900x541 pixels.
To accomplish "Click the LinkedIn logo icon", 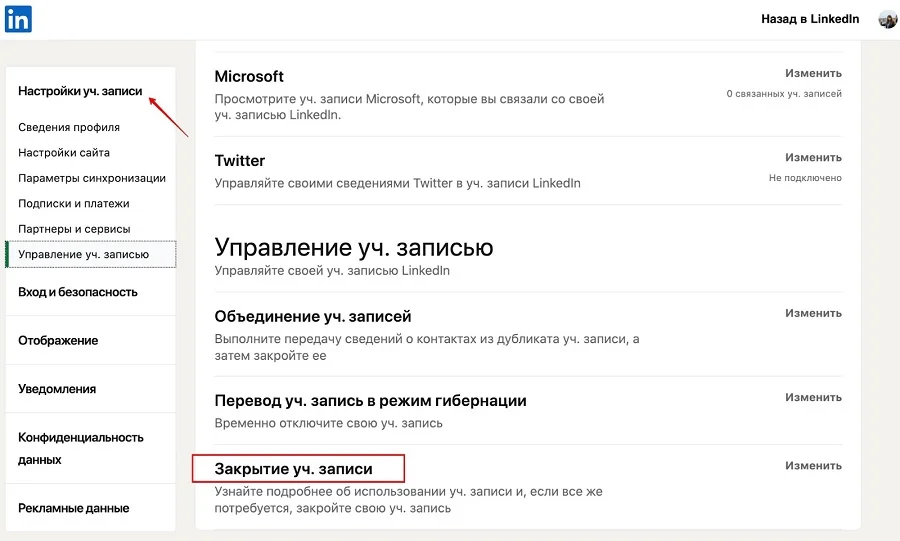I will pyautogui.click(x=18, y=19).
